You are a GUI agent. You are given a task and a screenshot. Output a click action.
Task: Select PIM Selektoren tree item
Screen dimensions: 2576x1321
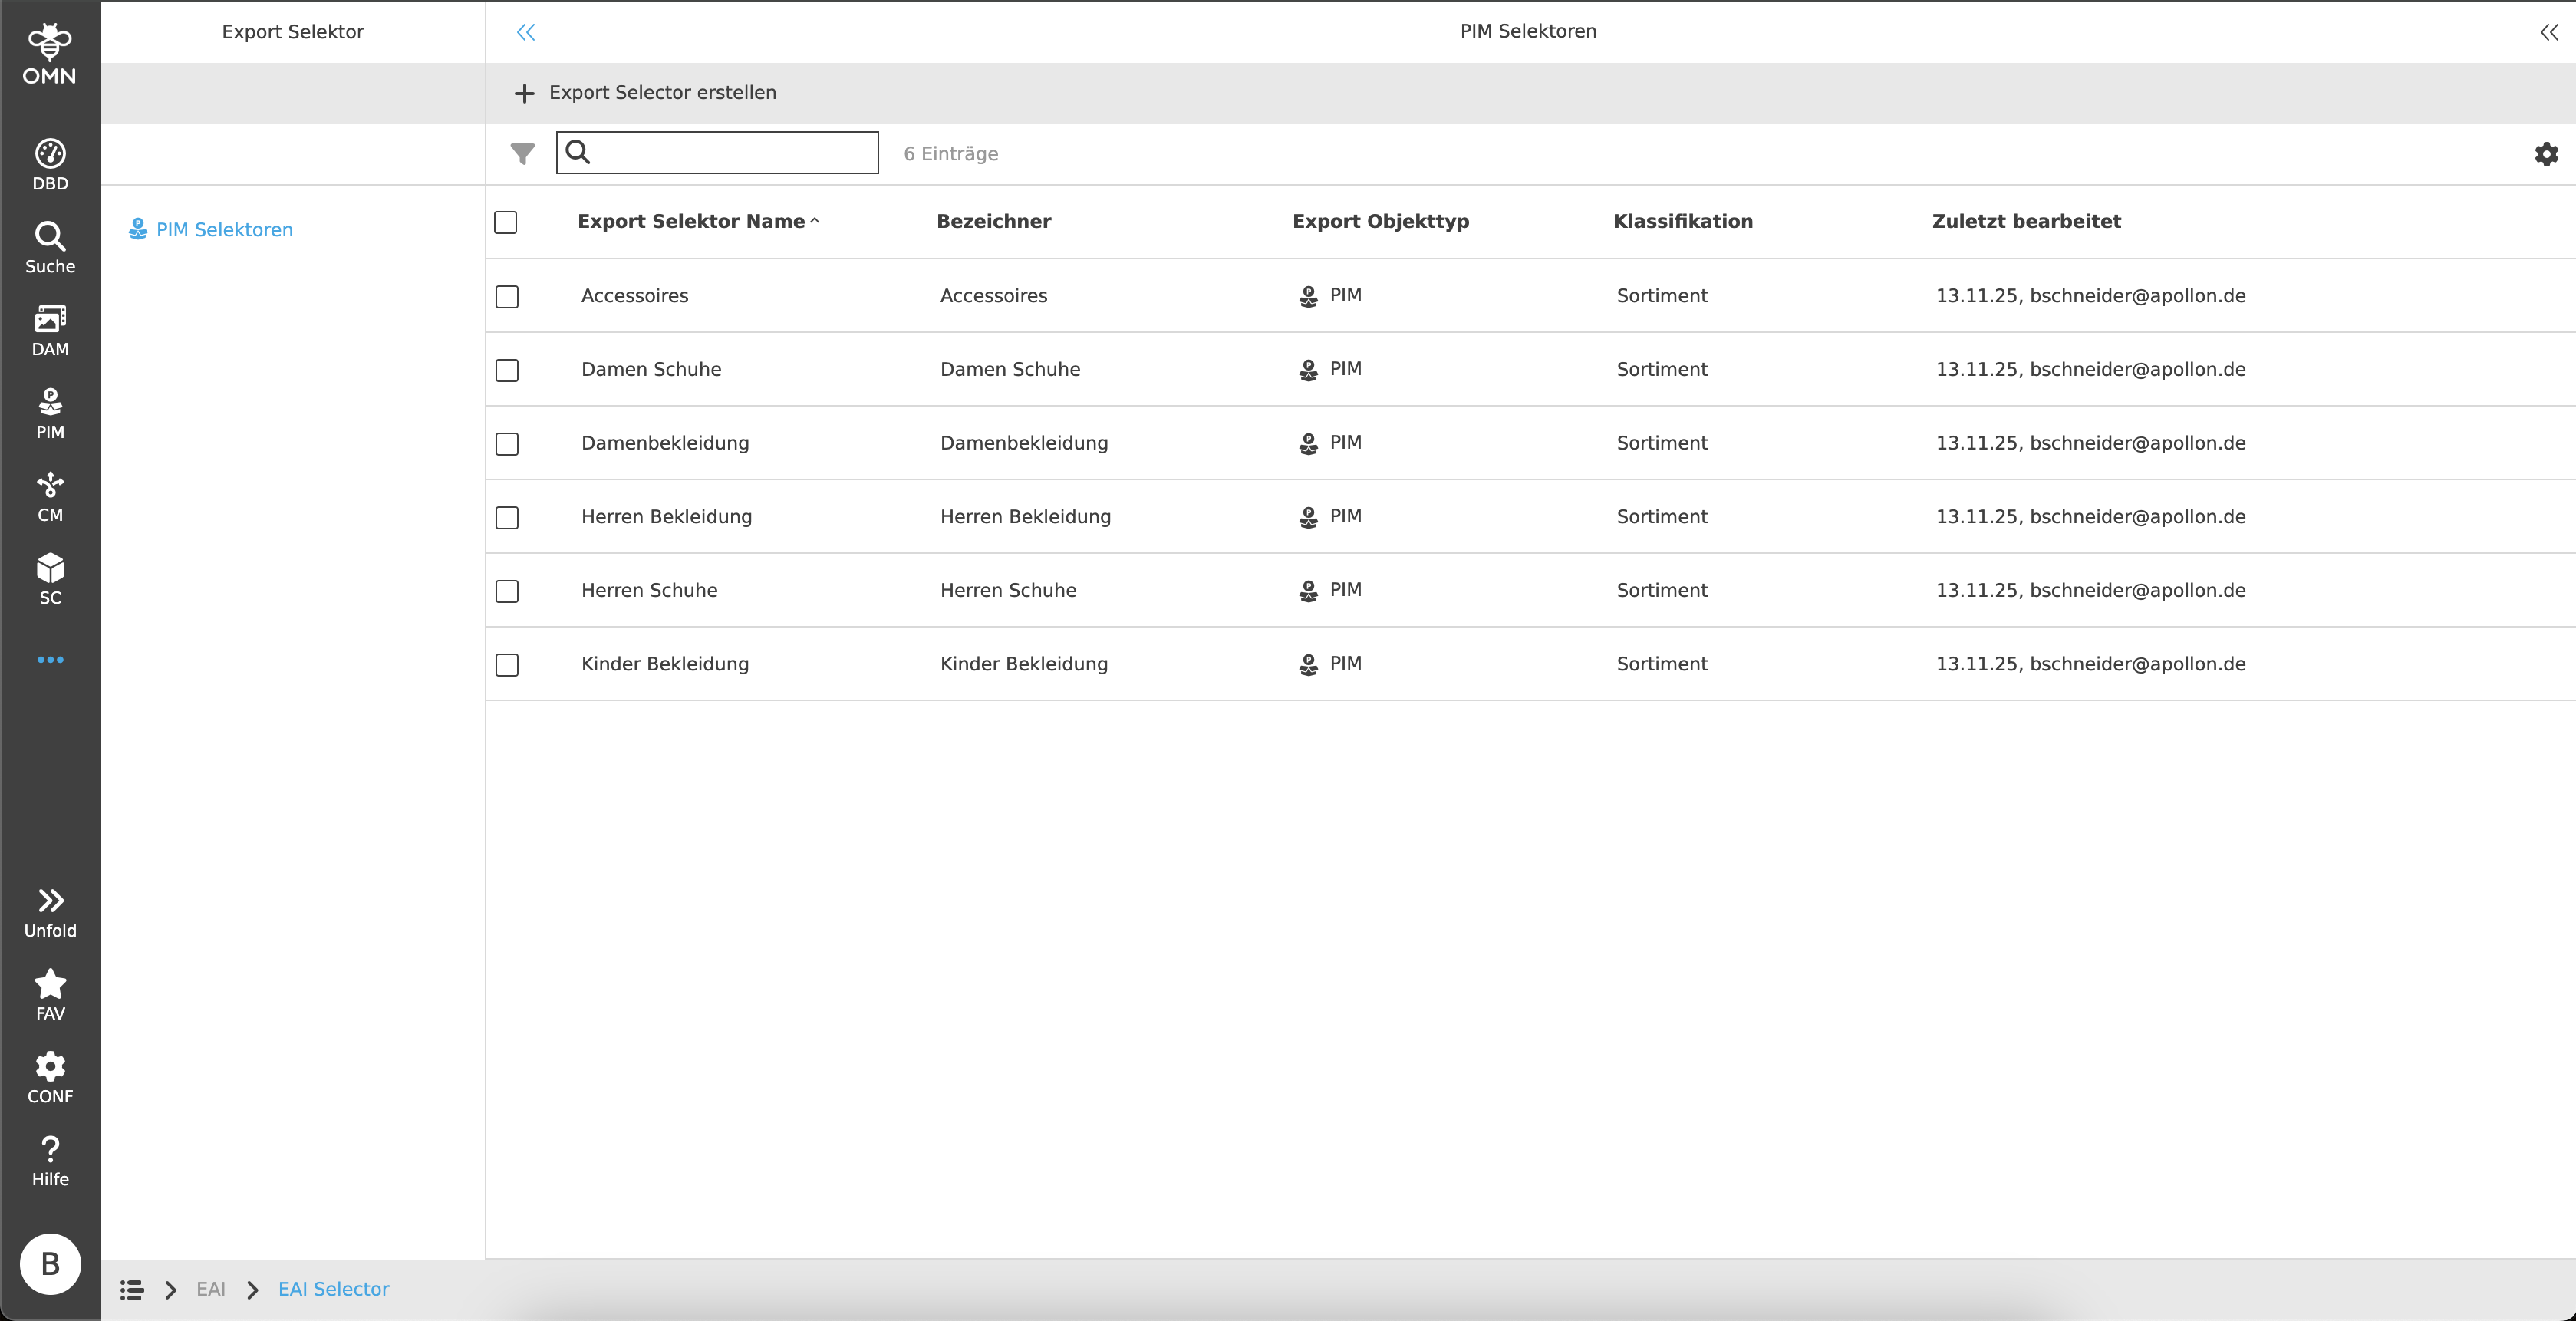pyautogui.click(x=224, y=230)
